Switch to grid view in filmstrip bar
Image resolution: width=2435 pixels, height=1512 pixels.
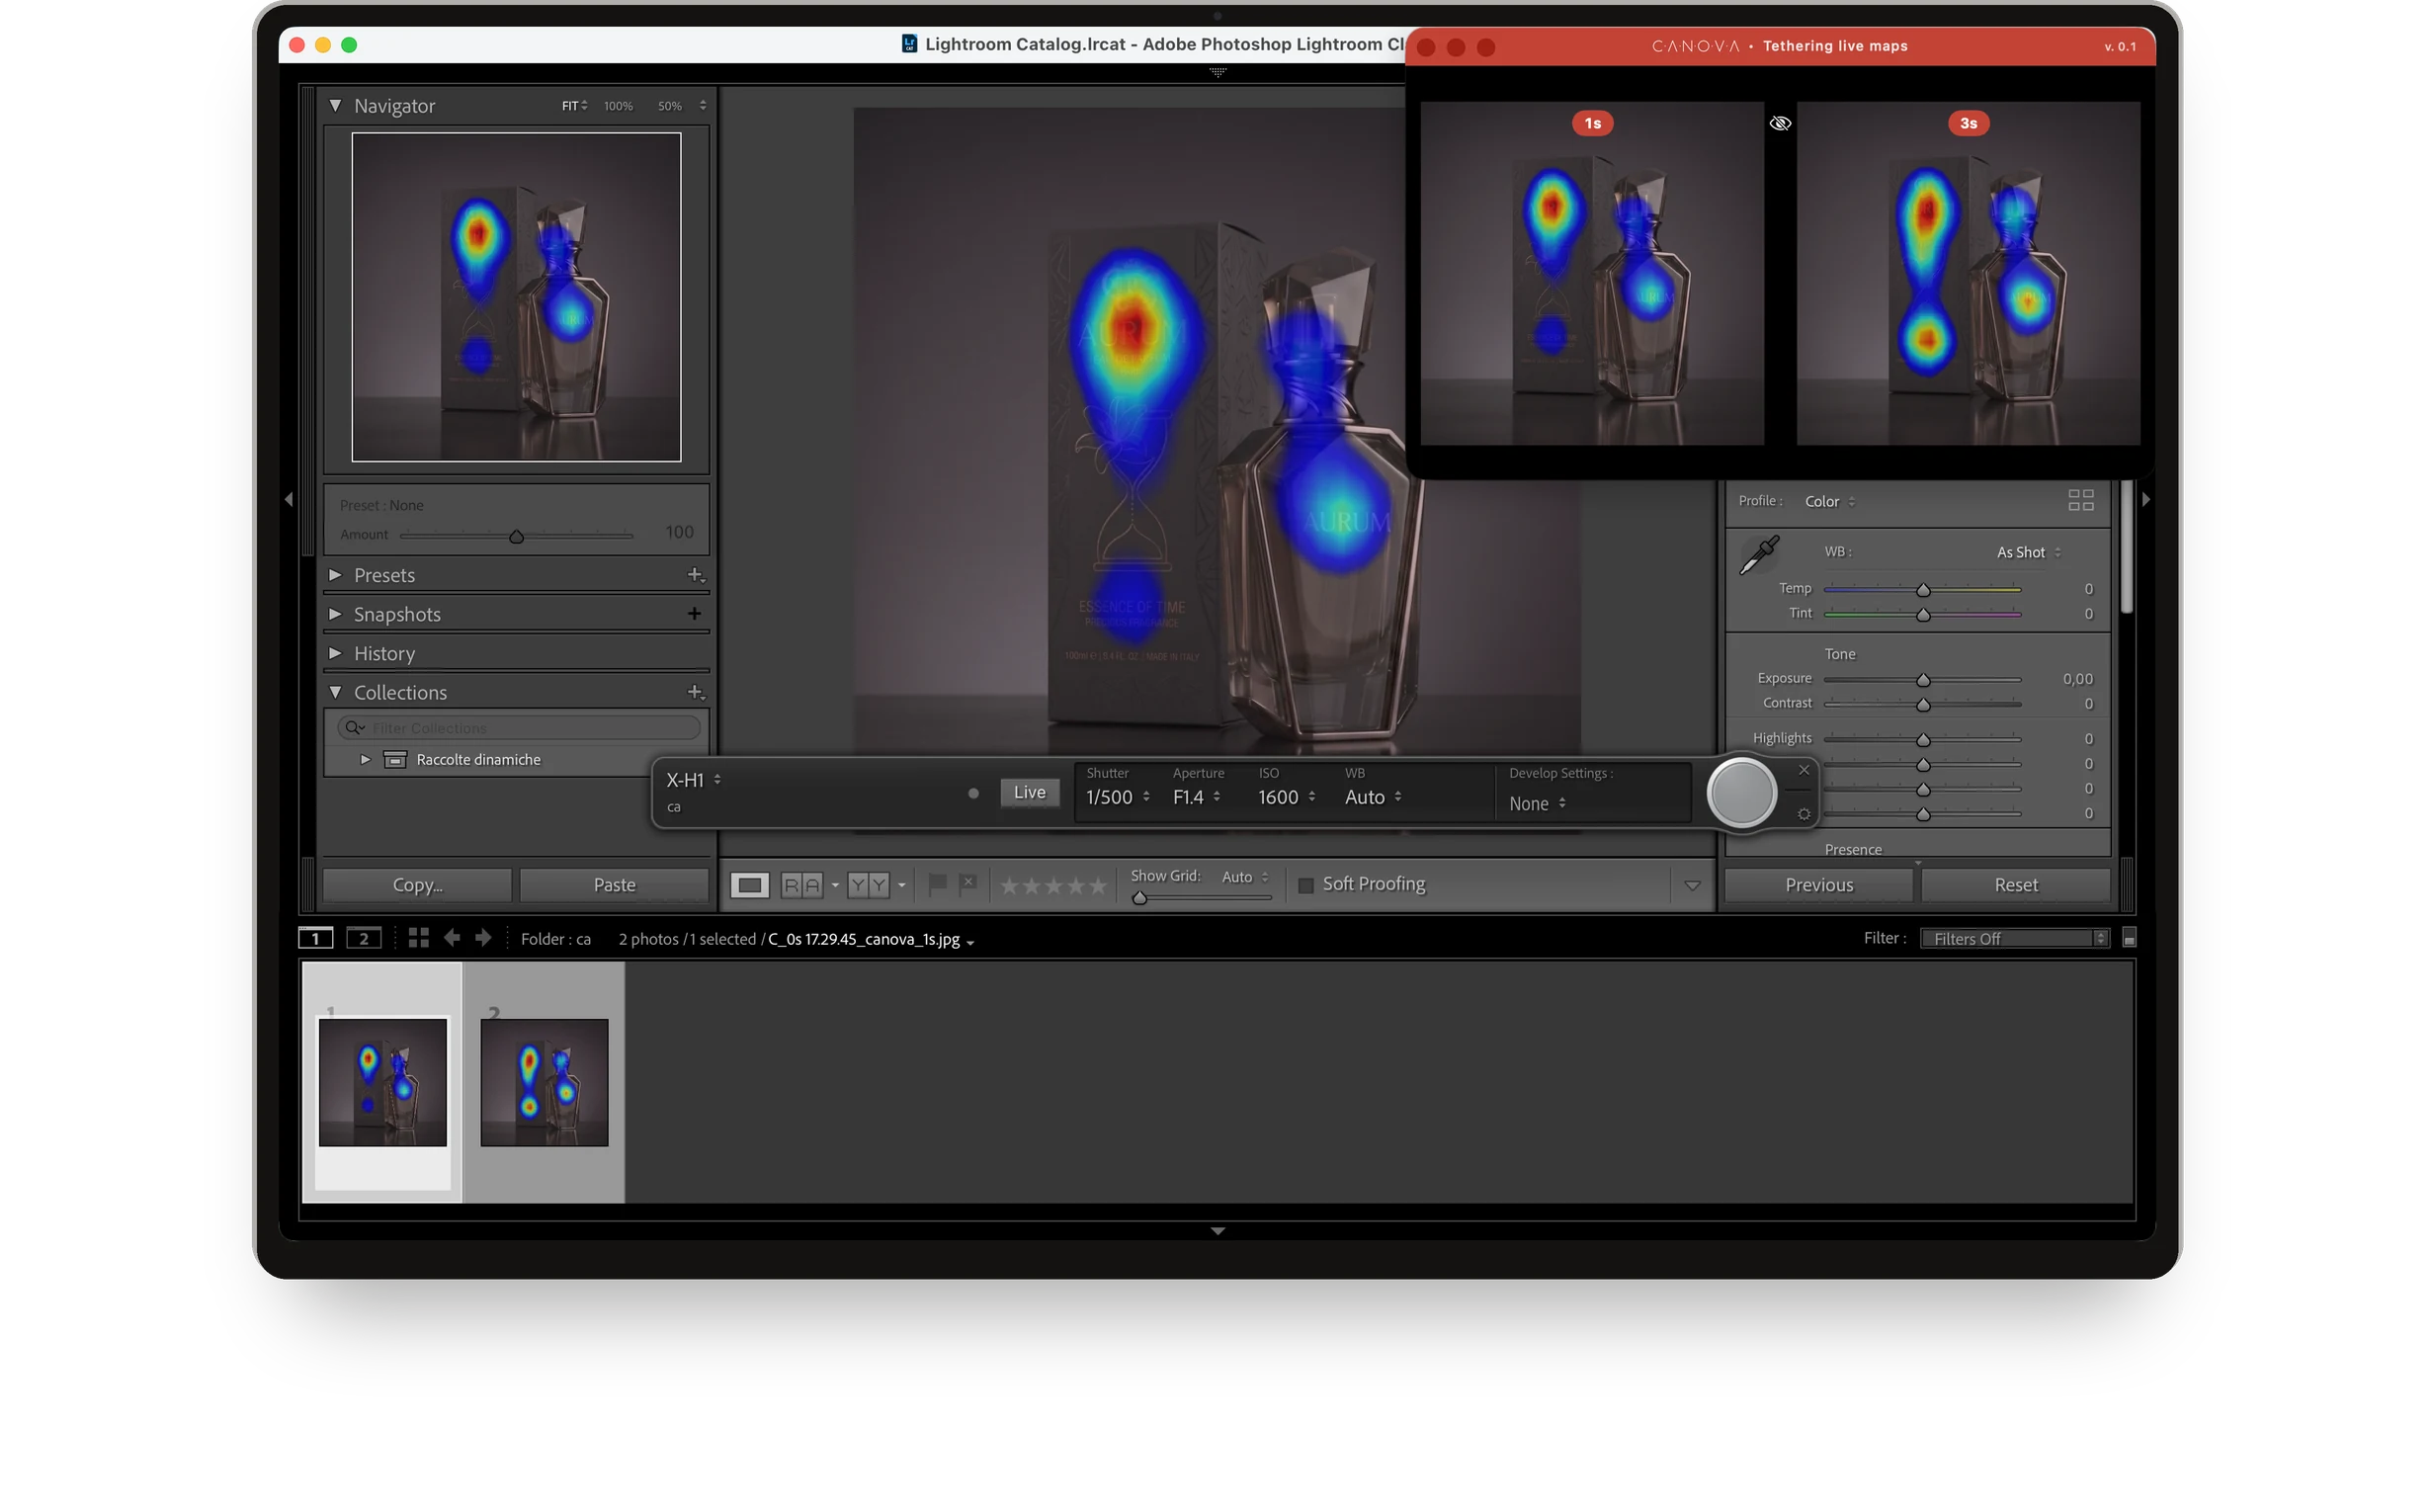(x=418, y=938)
